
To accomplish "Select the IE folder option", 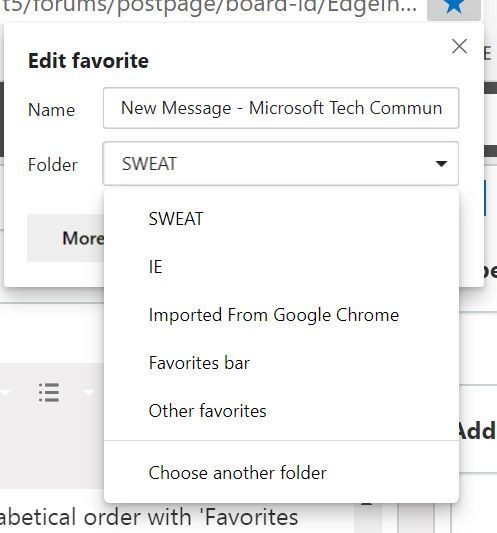I will pyautogui.click(x=281, y=266).
